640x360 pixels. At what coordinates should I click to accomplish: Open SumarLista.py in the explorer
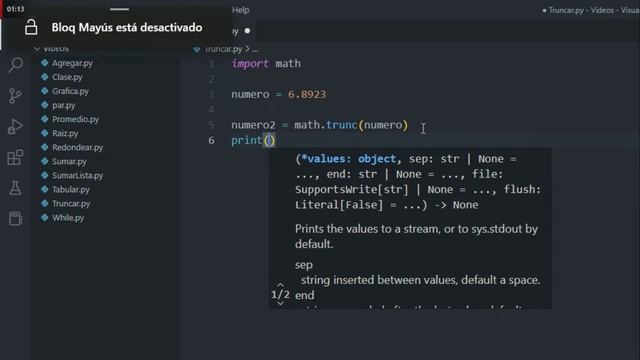coord(78,176)
